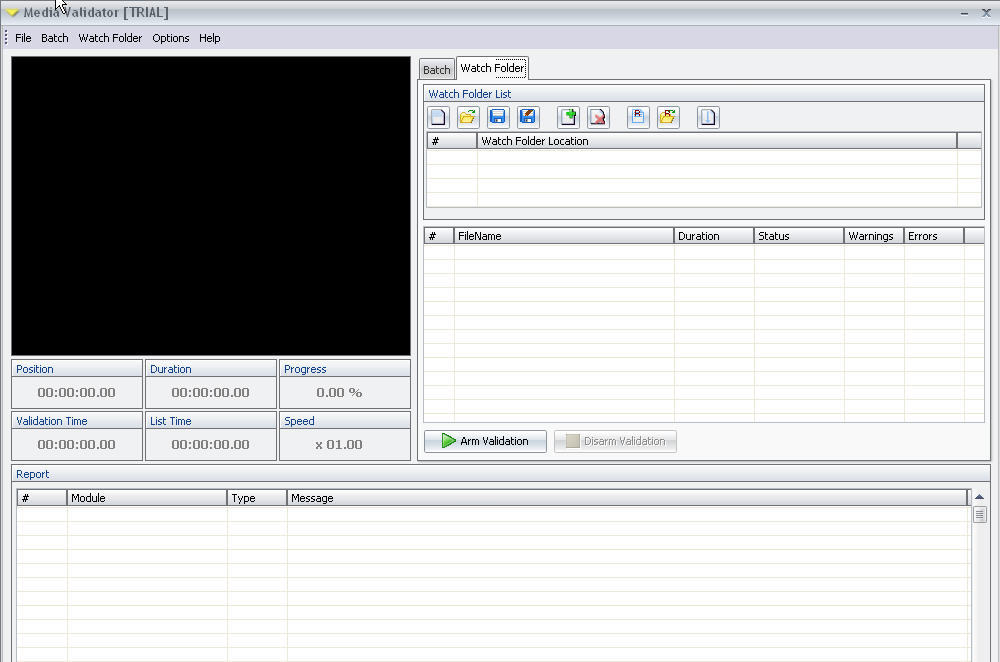This screenshot has height=662, width=1000.
Task: Save the watch folder list
Action: pyautogui.click(x=497, y=117)
